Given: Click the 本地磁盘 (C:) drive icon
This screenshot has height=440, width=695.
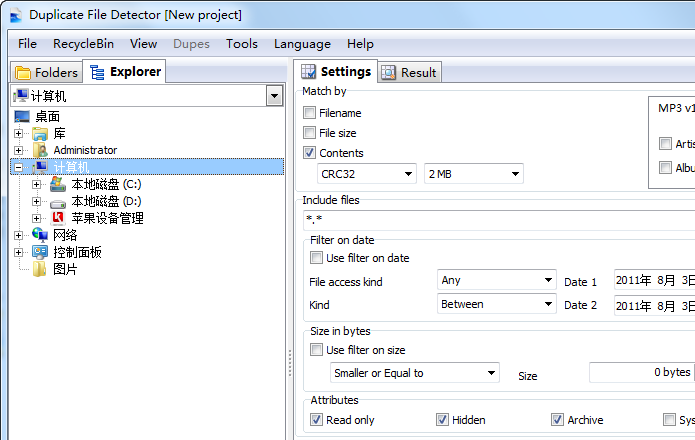Looking at the screenshot, I should pyautogui.click(x=58, y=184).
